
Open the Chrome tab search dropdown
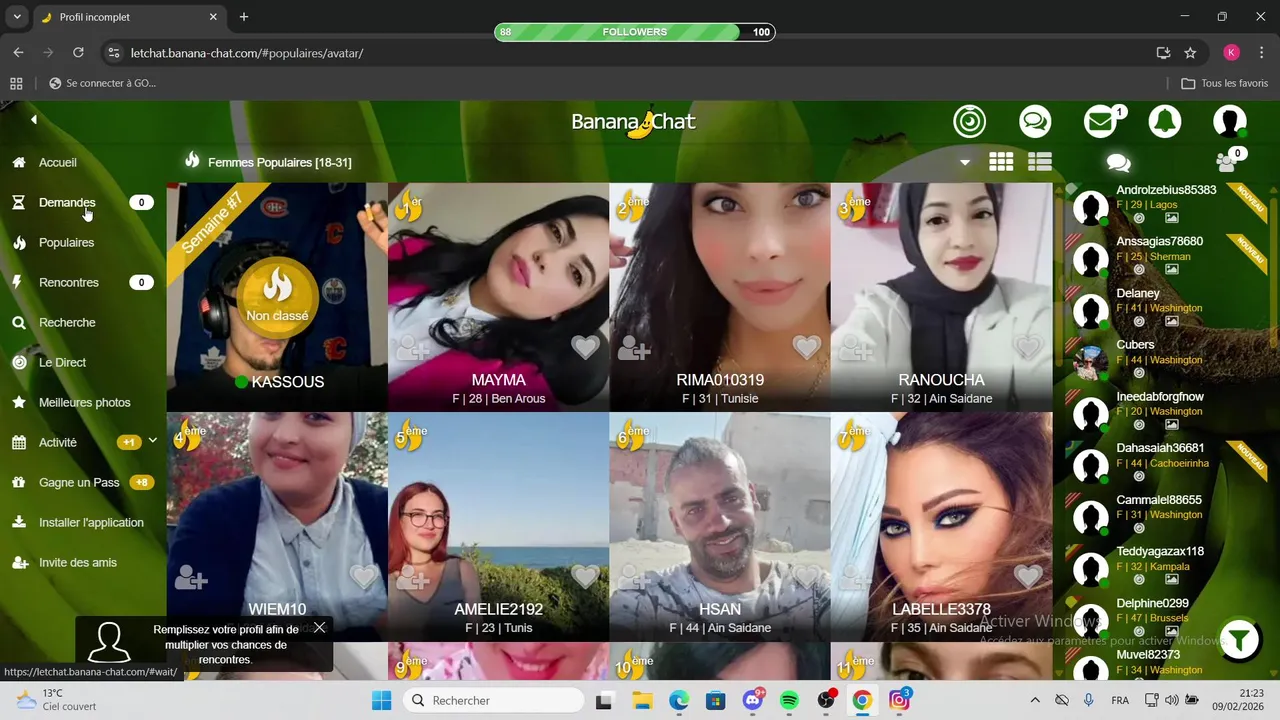[17, 17]
